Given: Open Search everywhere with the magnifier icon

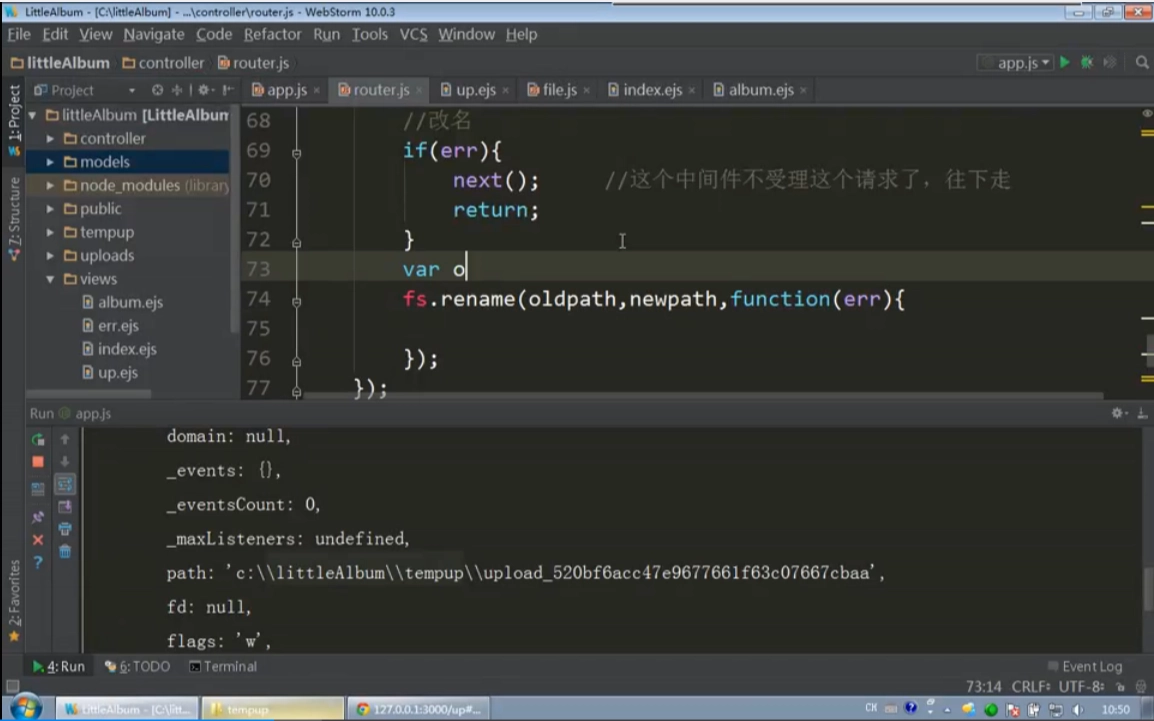Looking at the screenshot, I should pos(1143,62).
